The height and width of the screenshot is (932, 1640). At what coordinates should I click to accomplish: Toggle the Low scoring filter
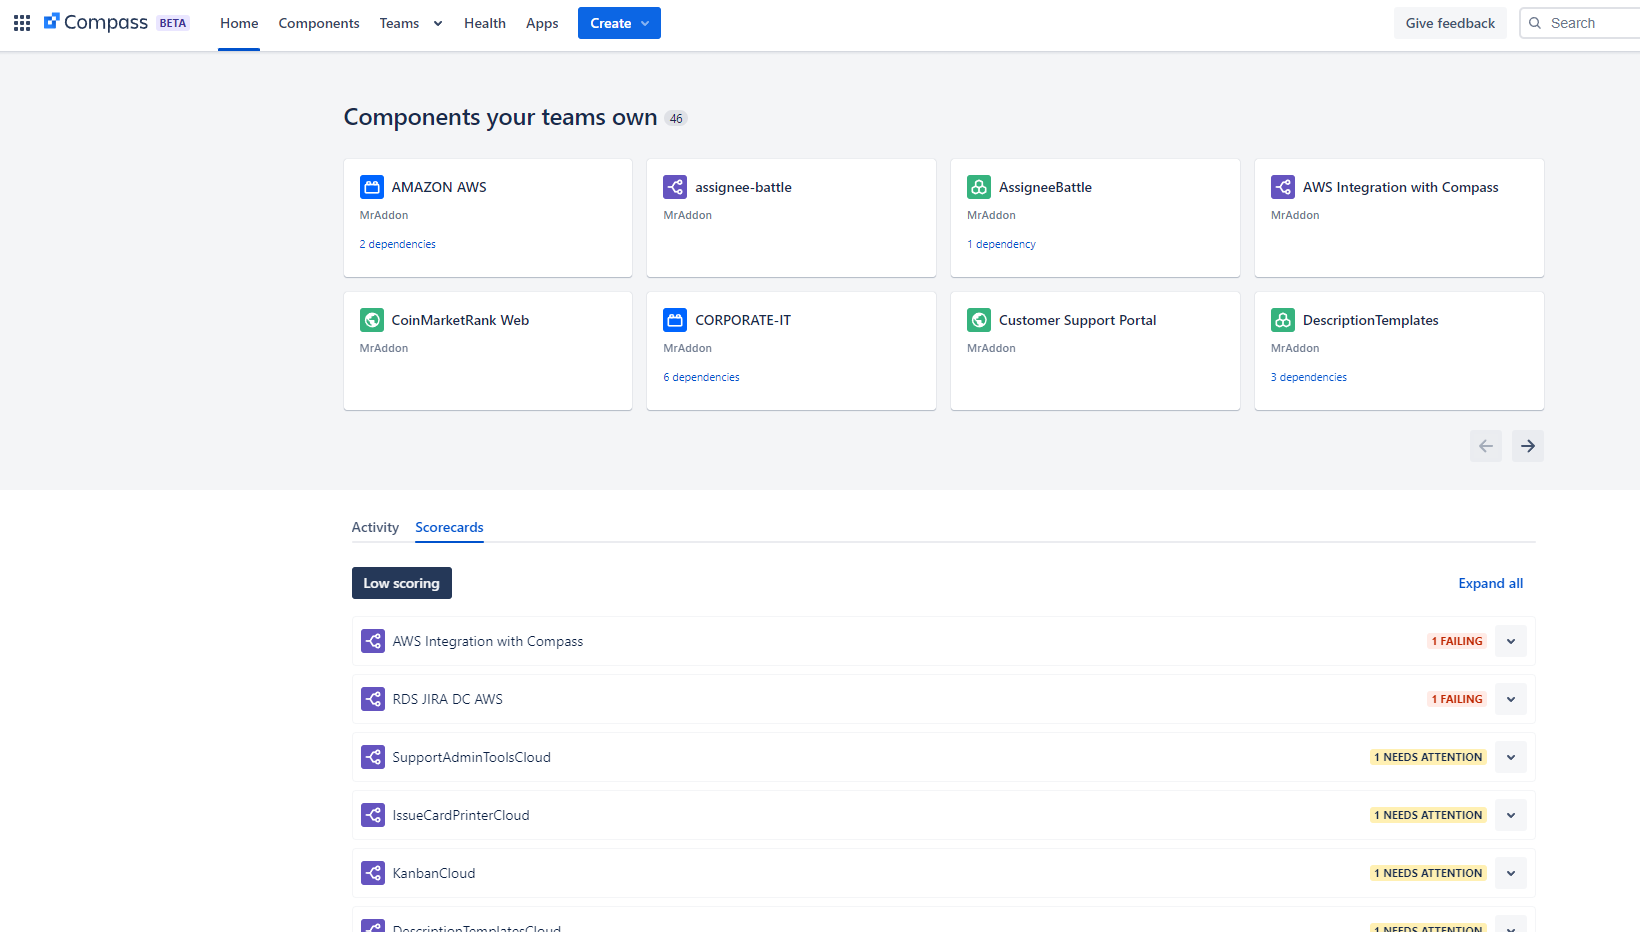401,583
